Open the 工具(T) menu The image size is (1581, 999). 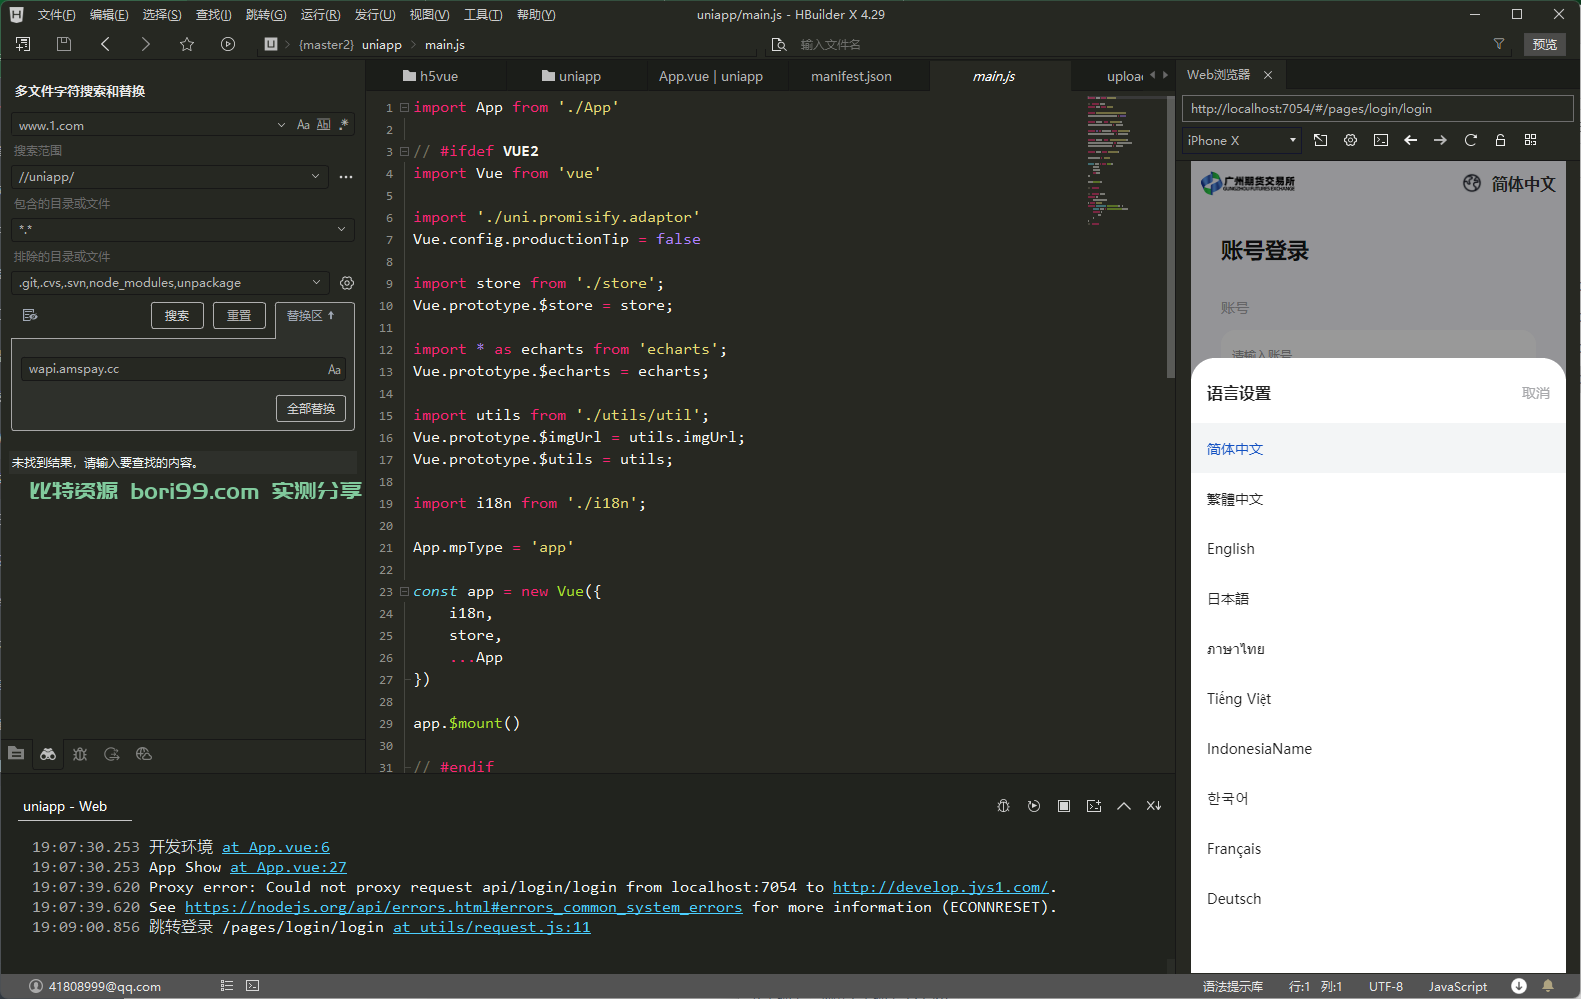click(x=483, y=14)
